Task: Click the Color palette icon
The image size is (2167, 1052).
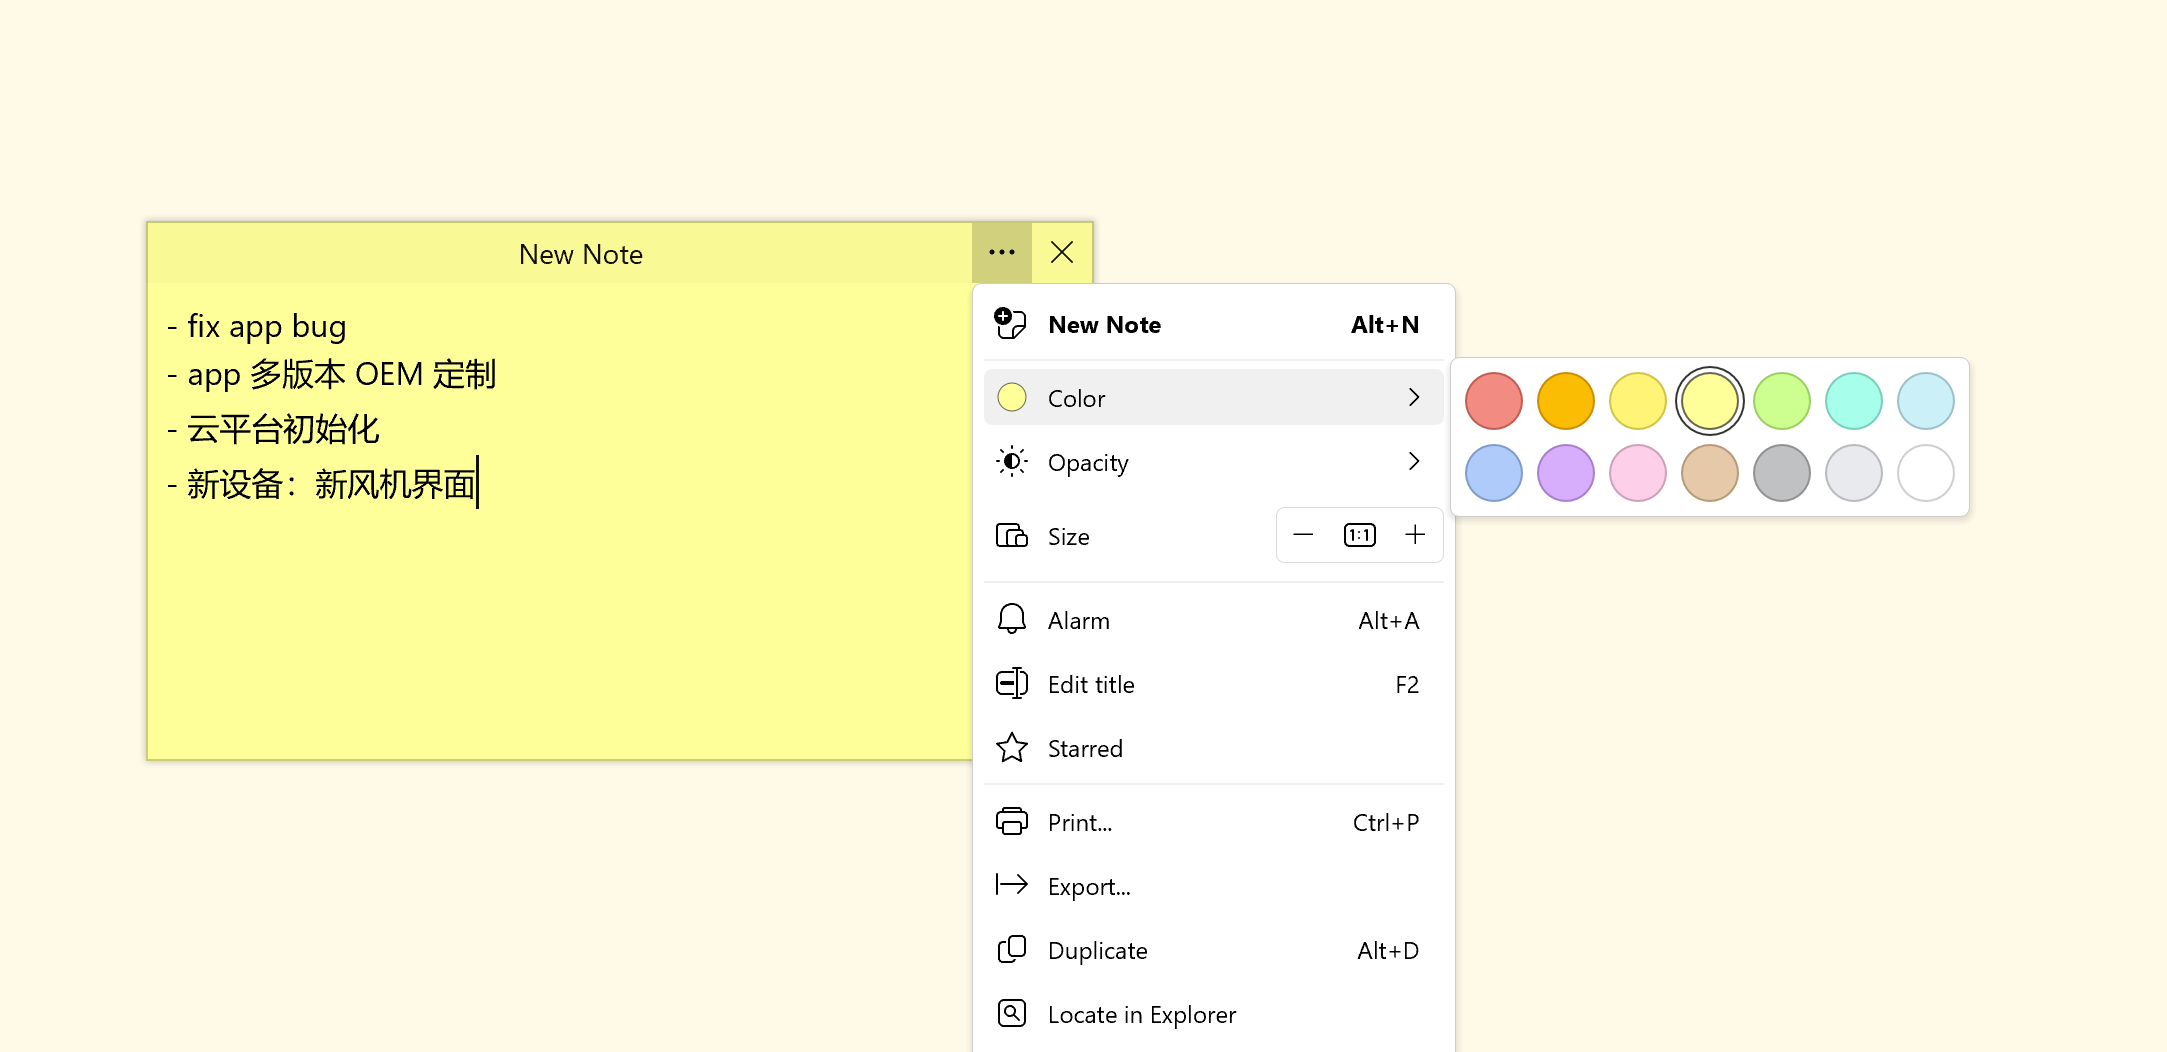Action: 1011,397
